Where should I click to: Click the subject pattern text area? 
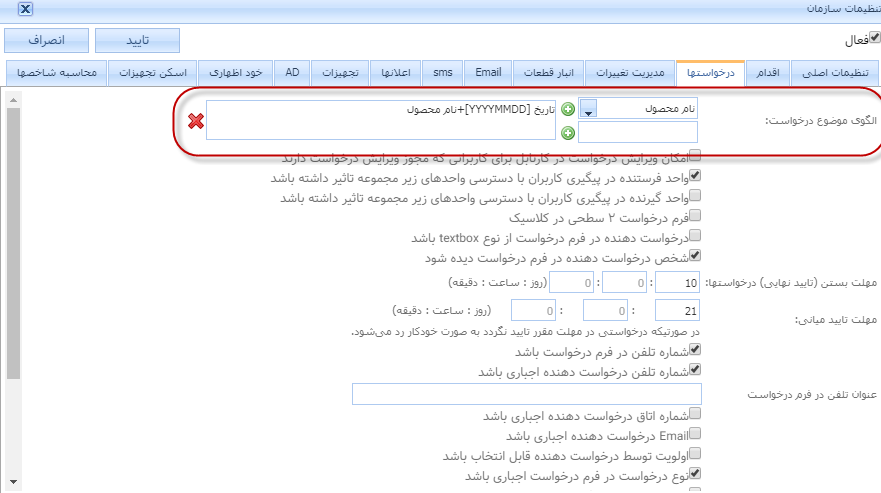(381, 119)
